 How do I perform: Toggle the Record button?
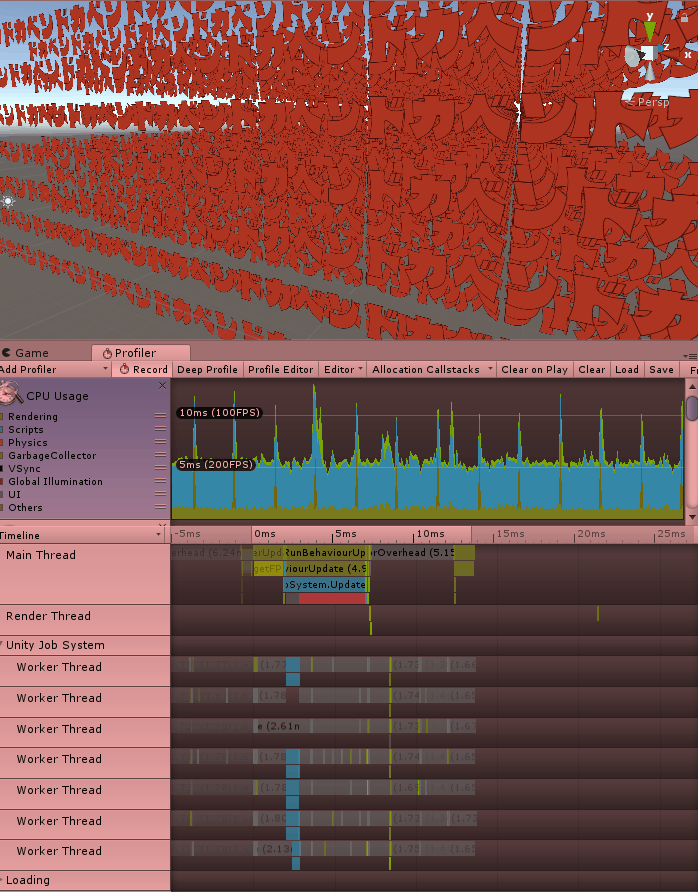(143, 369)
